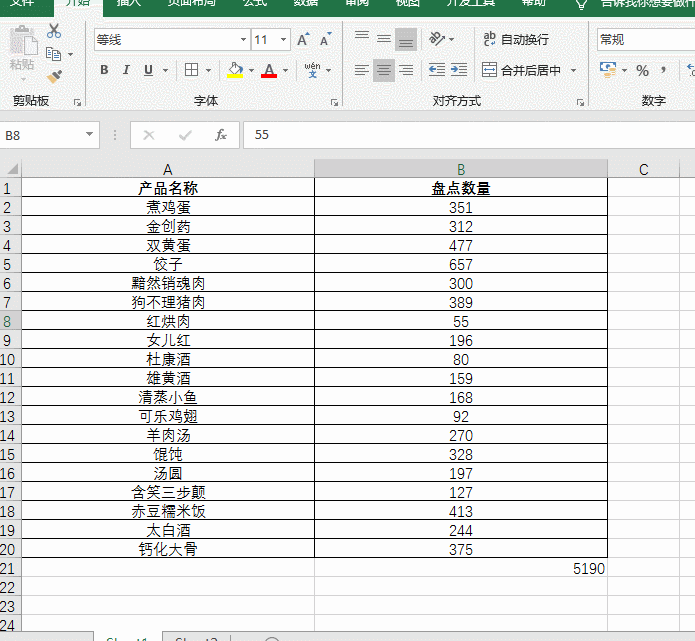
Task: Decrease font size with the small A
Action: tap(326, 40)
